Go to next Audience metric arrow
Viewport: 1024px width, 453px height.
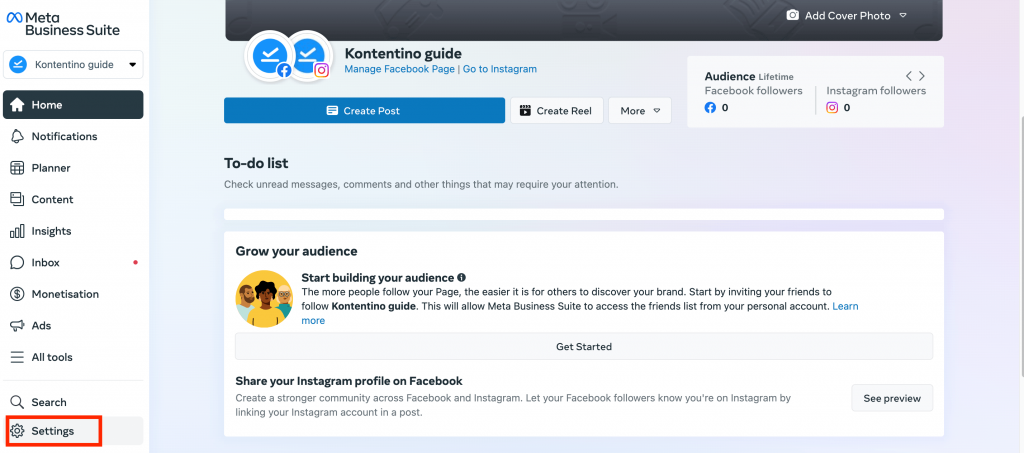(922, 76)
